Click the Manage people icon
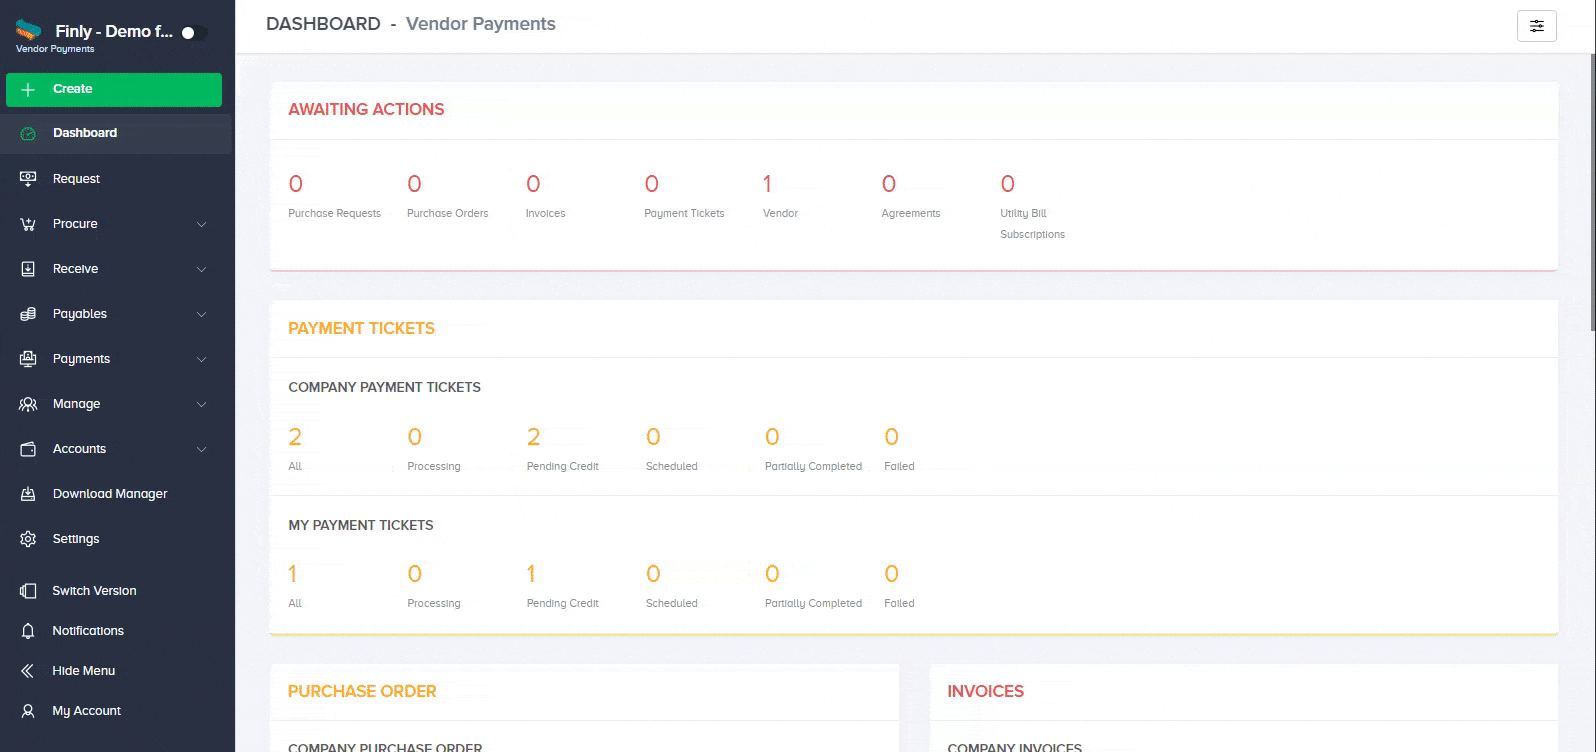The image size is (1596, 752). pyautogui.click(x=28, y=404)
